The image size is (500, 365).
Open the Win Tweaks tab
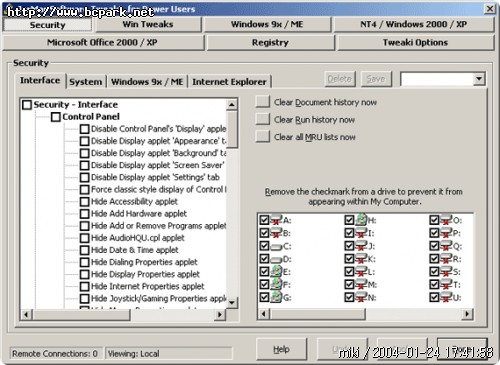point(148,24)
